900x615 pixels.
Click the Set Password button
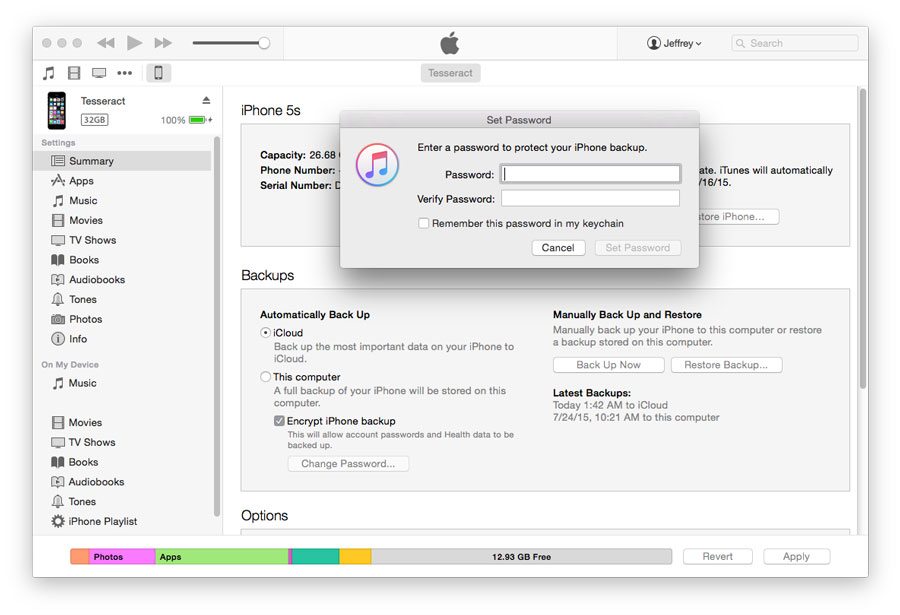click(x=638, y=247)
